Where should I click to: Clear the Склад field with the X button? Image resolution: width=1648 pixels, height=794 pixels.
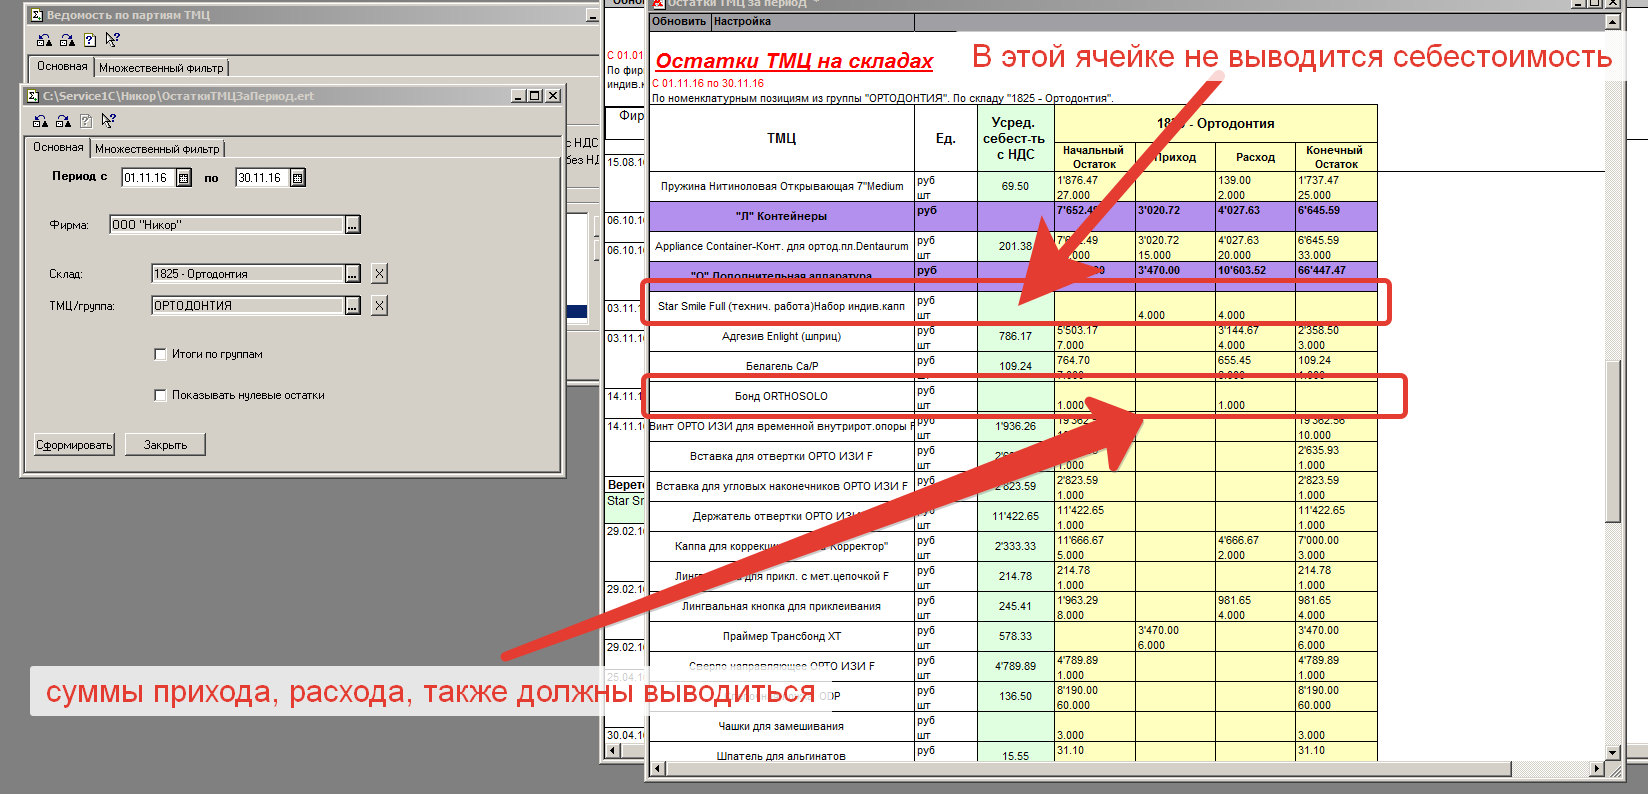click(x=379, y=273)
